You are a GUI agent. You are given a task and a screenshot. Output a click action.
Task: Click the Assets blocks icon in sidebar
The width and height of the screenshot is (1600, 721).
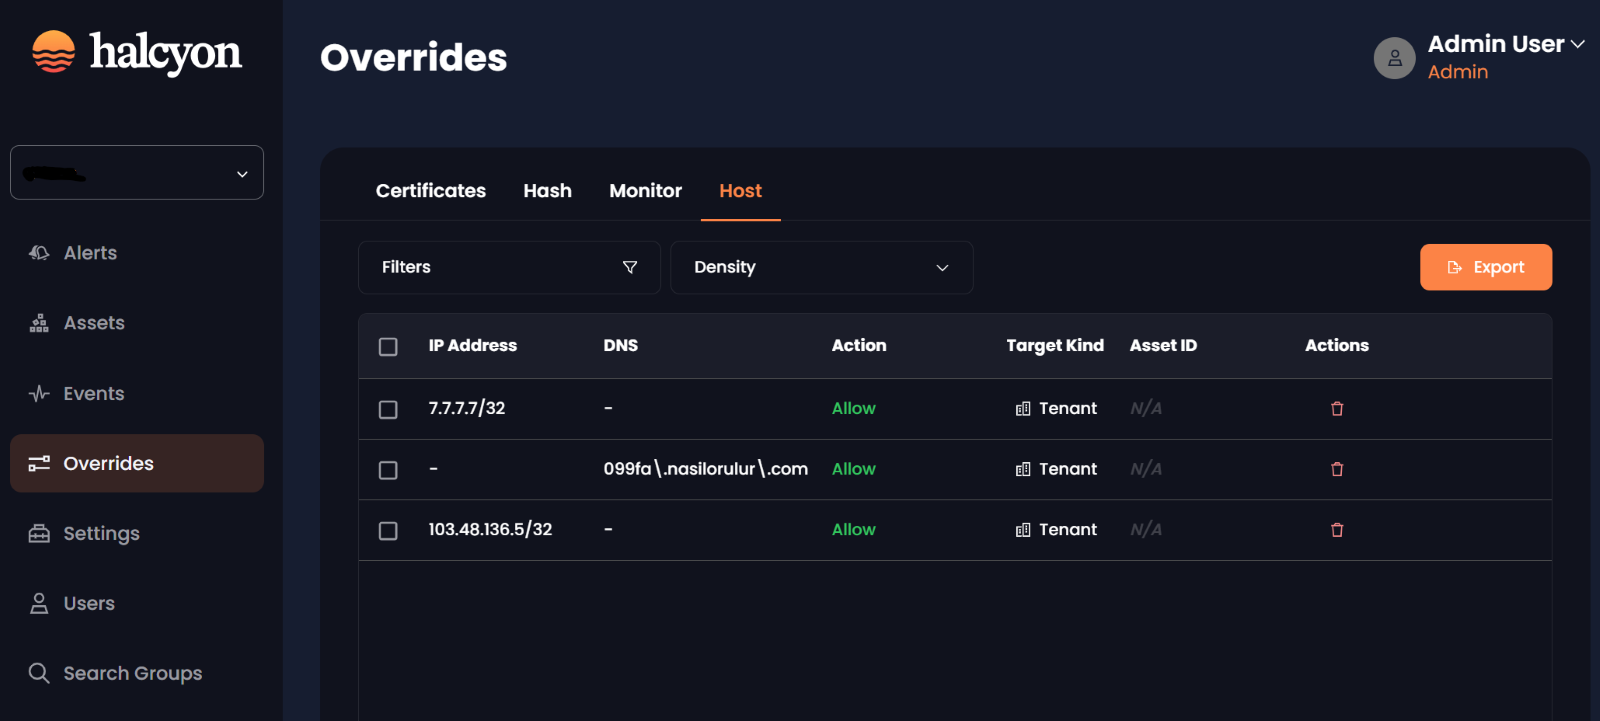(39, 323)
